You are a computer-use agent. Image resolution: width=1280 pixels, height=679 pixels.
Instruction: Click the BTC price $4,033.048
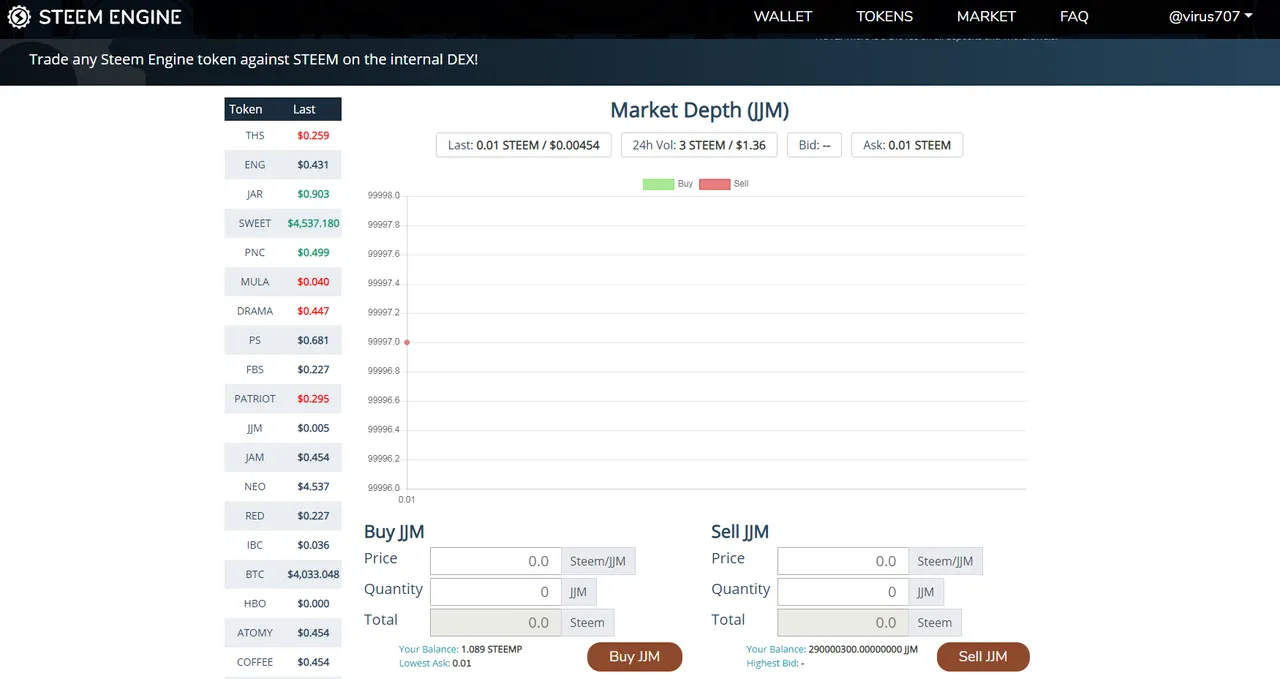tap(313, 574)
